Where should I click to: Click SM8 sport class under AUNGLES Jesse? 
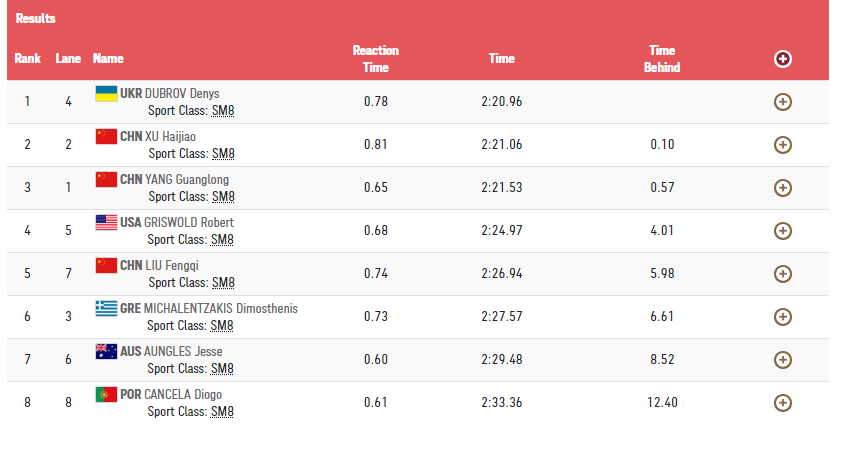click(x=222, y=368)
